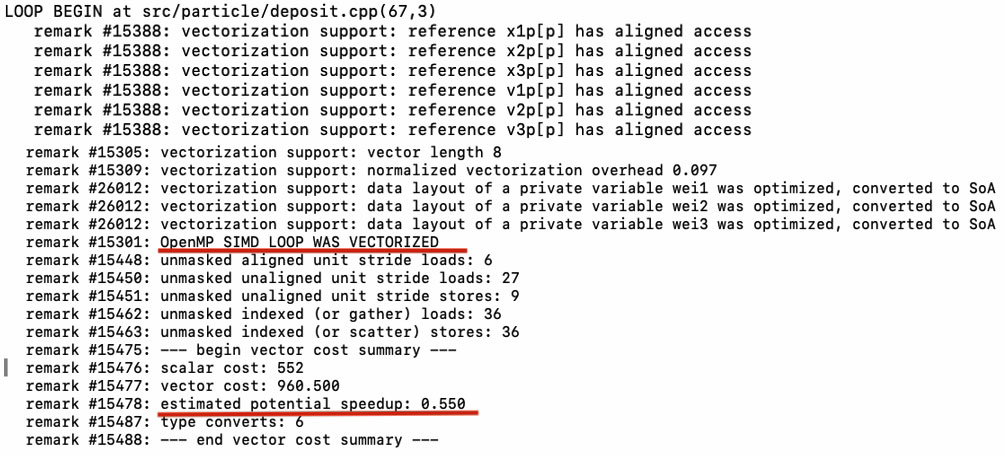Click the wei3 converted to SoA remark

pos(510,224)
